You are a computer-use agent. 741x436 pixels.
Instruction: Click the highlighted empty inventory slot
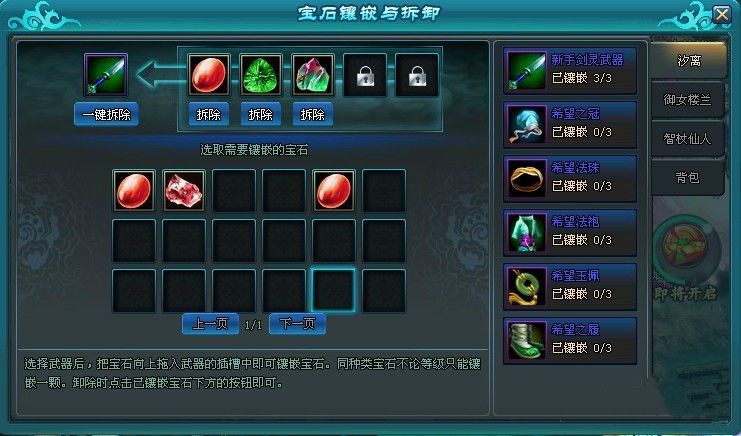(334, 291)
